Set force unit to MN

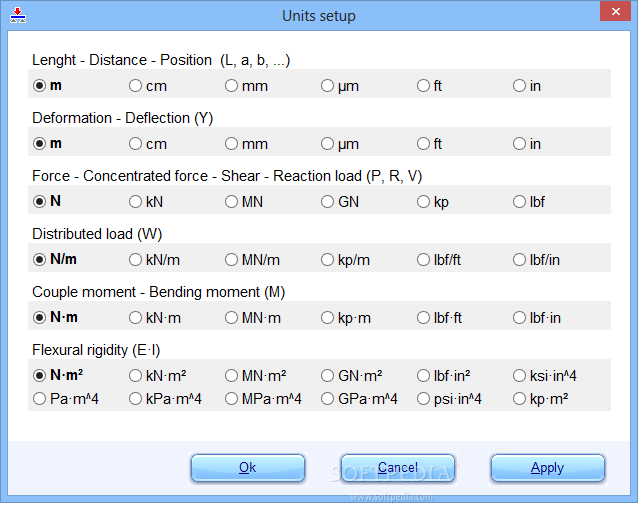pos(244,201)
